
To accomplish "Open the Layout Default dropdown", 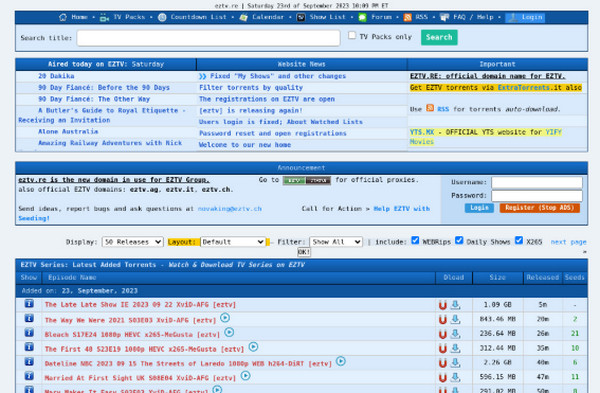I will point(233,242).
